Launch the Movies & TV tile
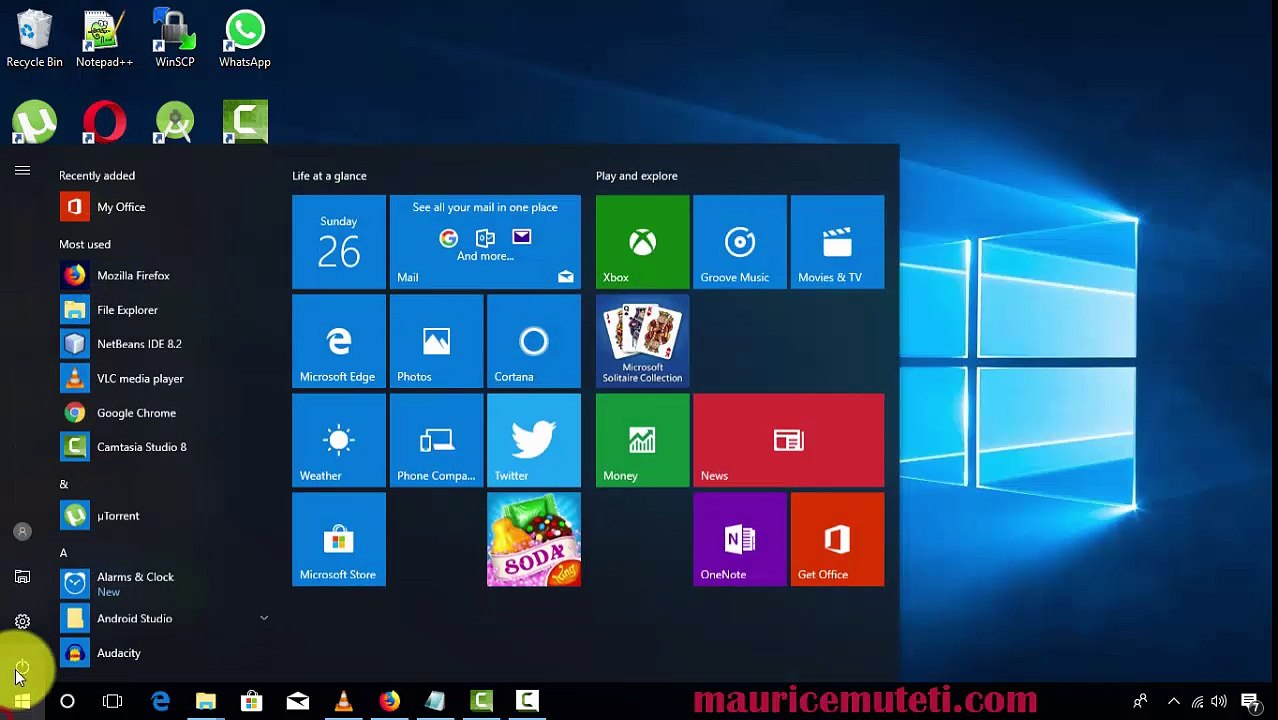This screenshot has height=720, width=1278. [837, 242]
